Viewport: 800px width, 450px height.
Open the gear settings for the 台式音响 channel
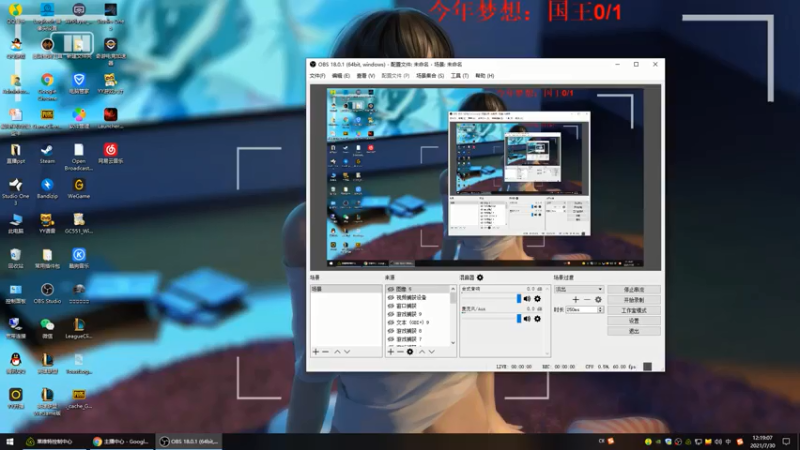[x=537, y=299]
